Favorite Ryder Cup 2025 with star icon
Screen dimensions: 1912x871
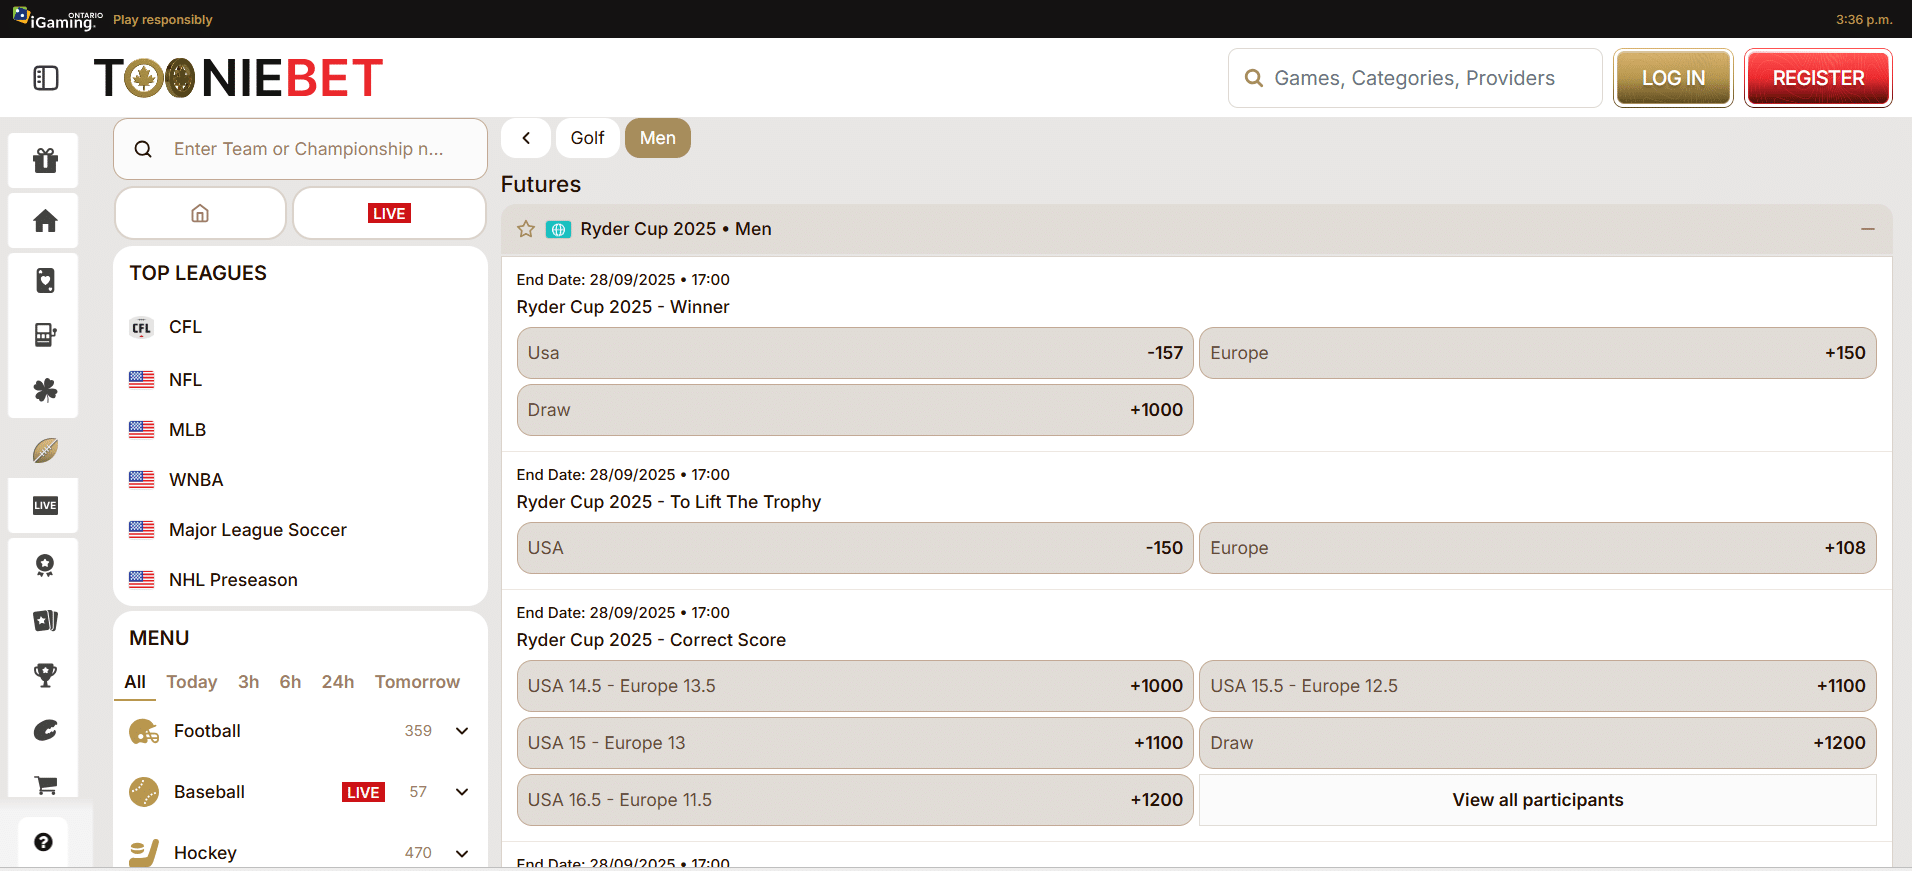pos(526,229)
